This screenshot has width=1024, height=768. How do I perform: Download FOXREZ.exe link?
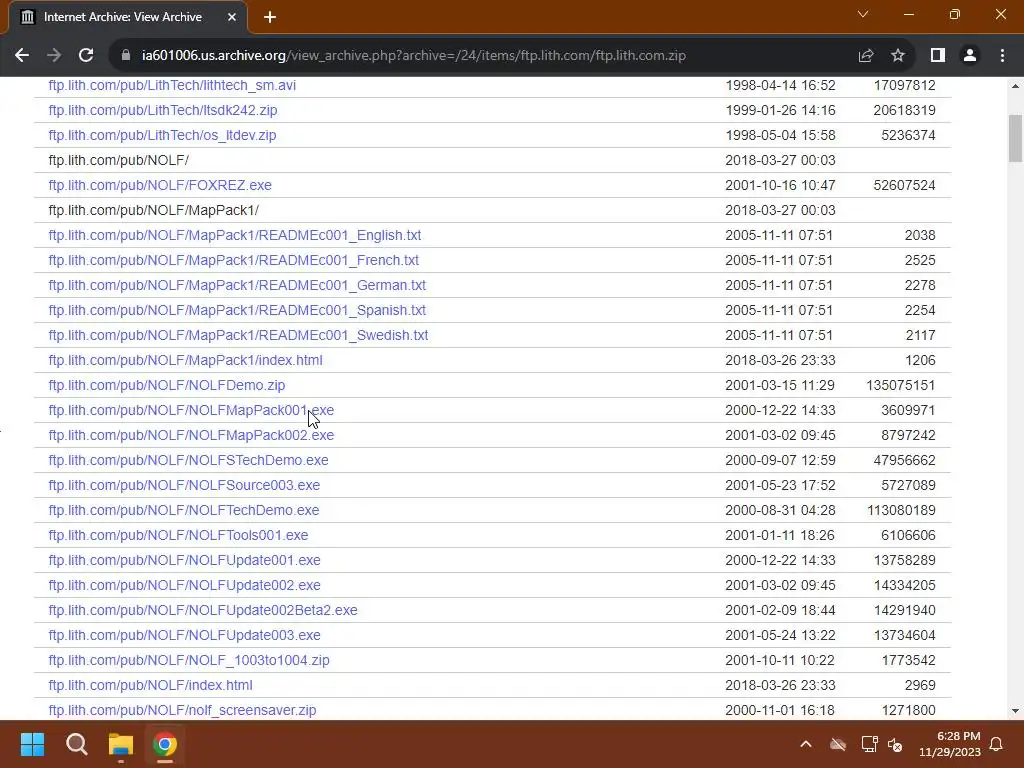click(160, 185)
